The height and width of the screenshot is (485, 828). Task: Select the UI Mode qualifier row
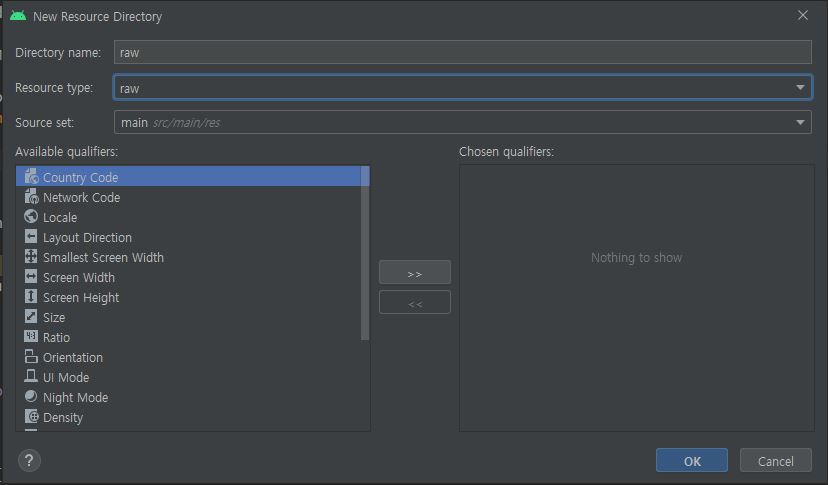pyautogui.click(x=189, y=377)
